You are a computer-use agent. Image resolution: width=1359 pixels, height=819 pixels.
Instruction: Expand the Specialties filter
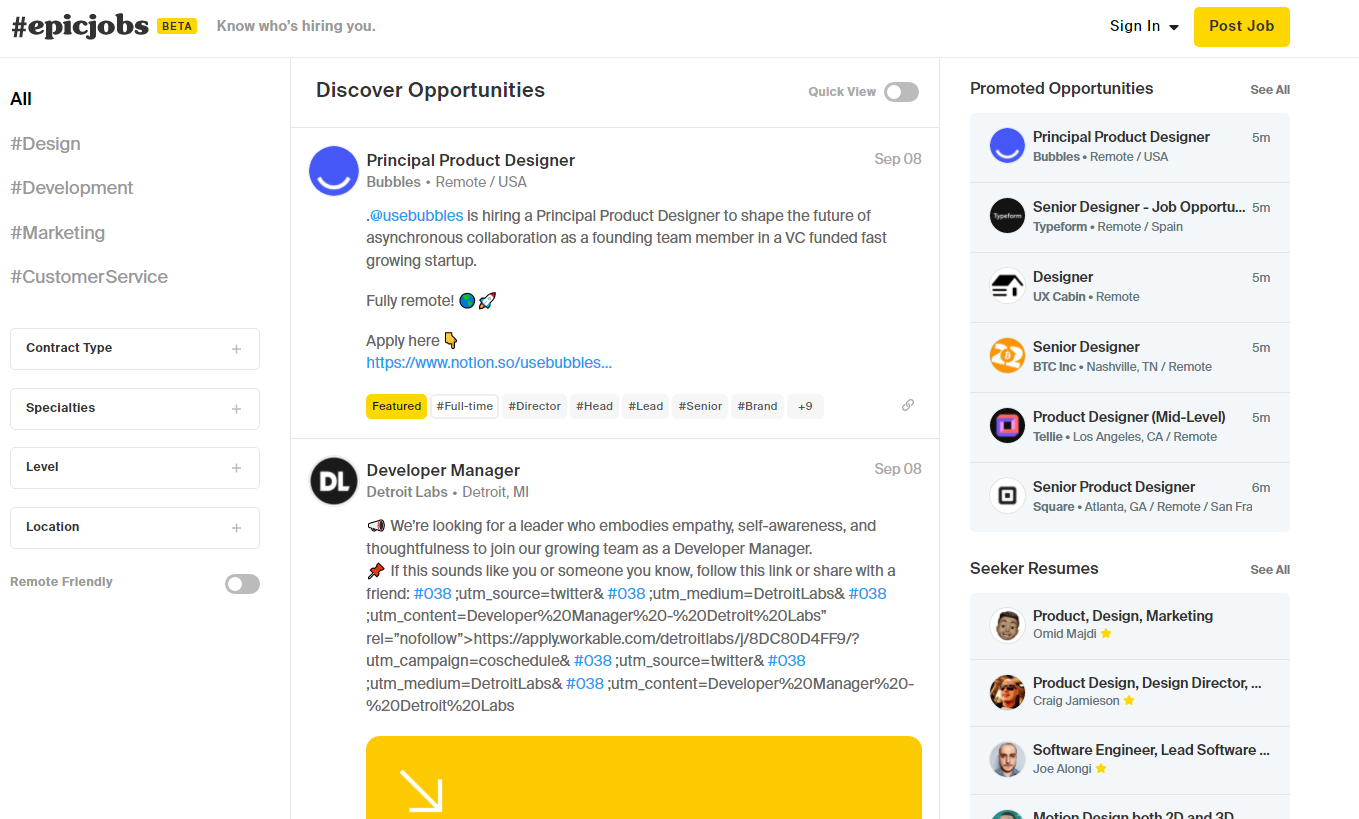[x=135, y=409]
